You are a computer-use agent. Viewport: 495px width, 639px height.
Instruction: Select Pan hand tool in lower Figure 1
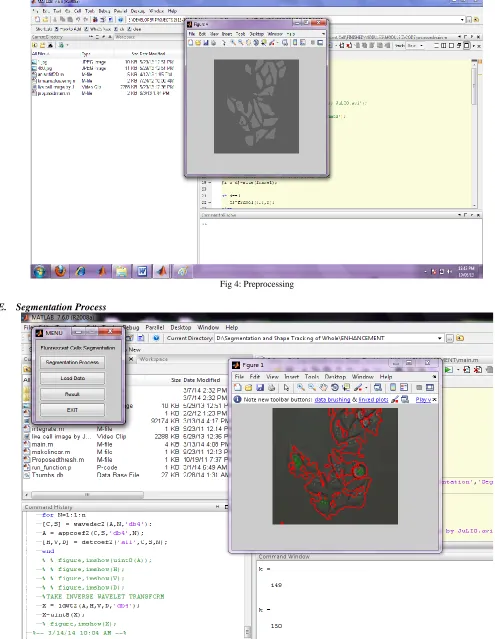click(323, 388)
